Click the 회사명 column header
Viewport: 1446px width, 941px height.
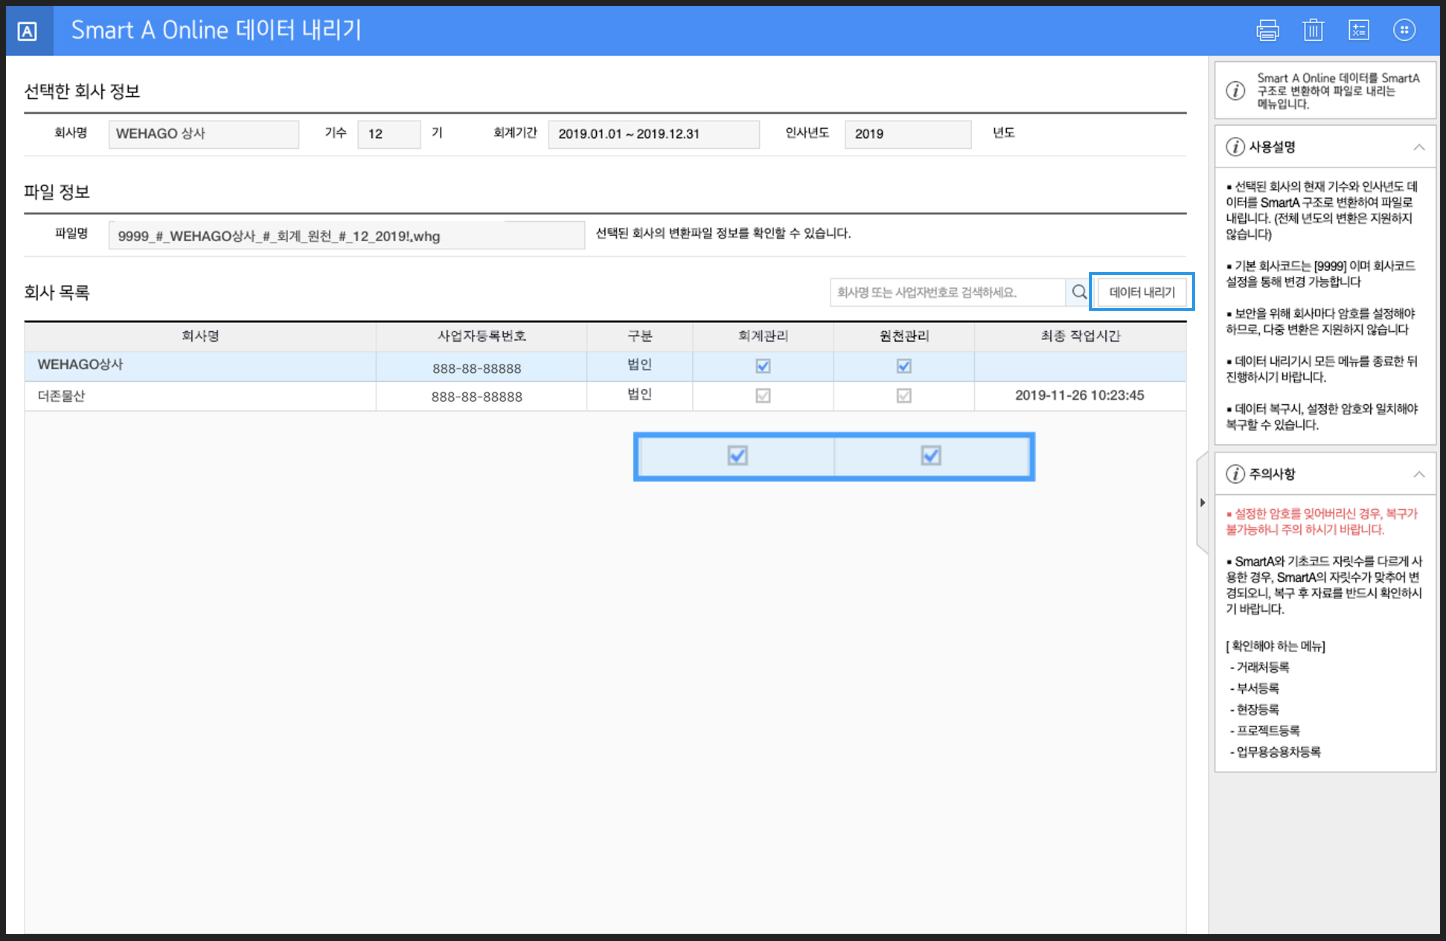coord(200,336)
